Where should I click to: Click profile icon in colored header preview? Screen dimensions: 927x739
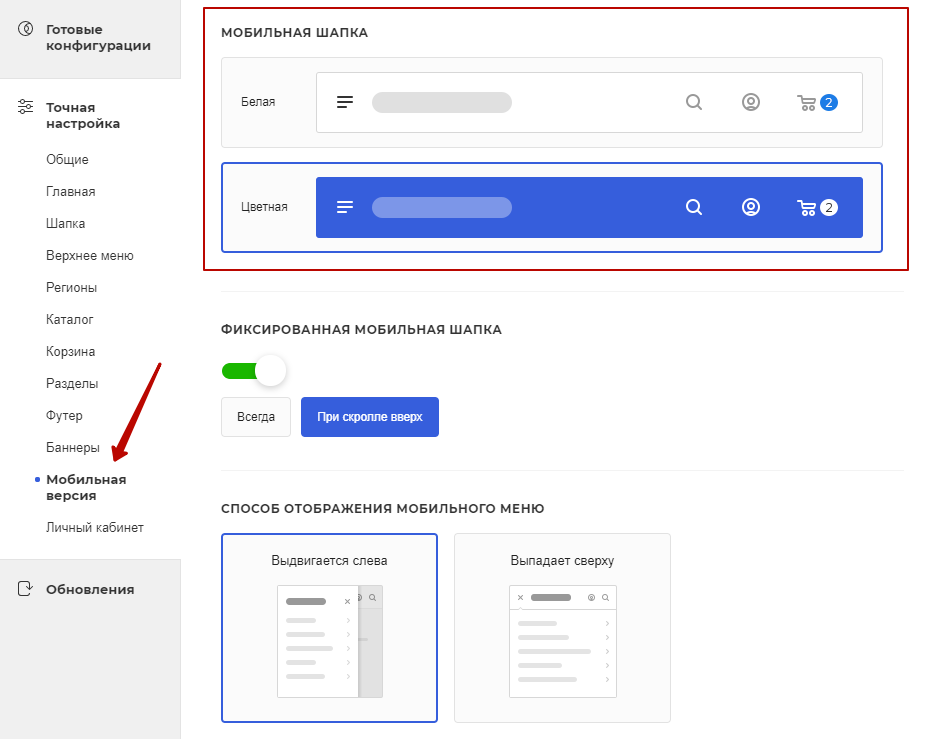(x=751, y=208)
